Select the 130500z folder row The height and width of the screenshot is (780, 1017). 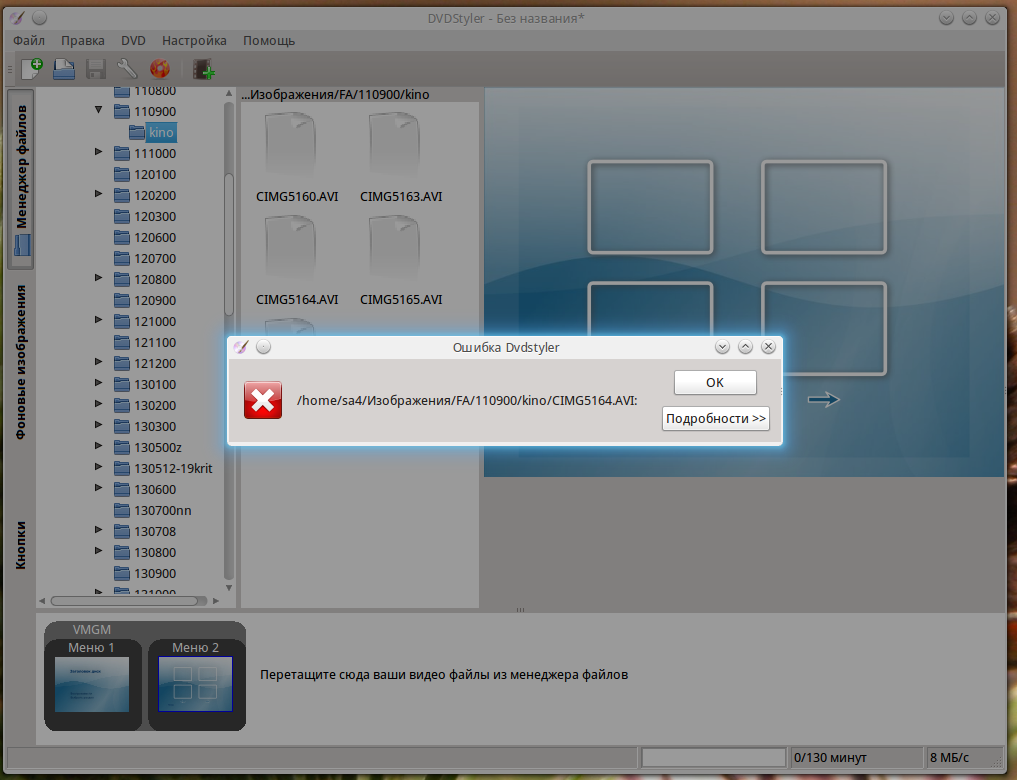148,447
